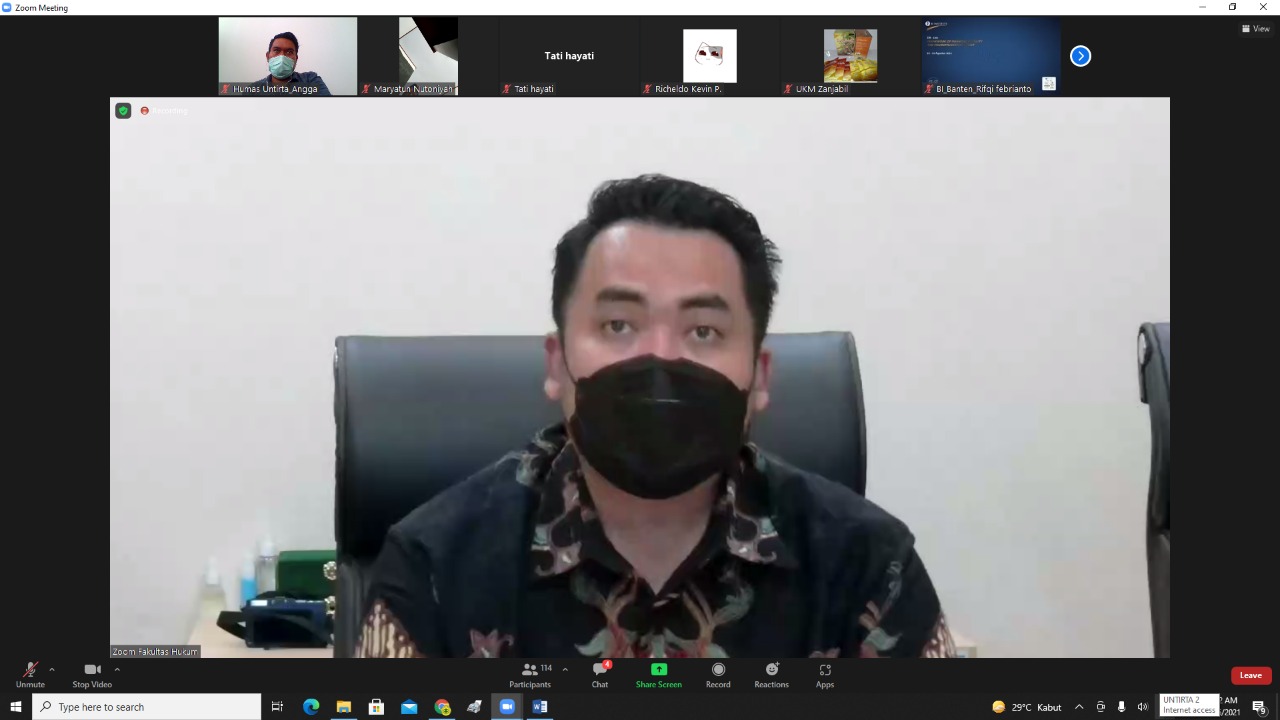Open the Windows Start menu
Image resolution: width=1280 pixels, height=720 pixels.
click(15, 707)
